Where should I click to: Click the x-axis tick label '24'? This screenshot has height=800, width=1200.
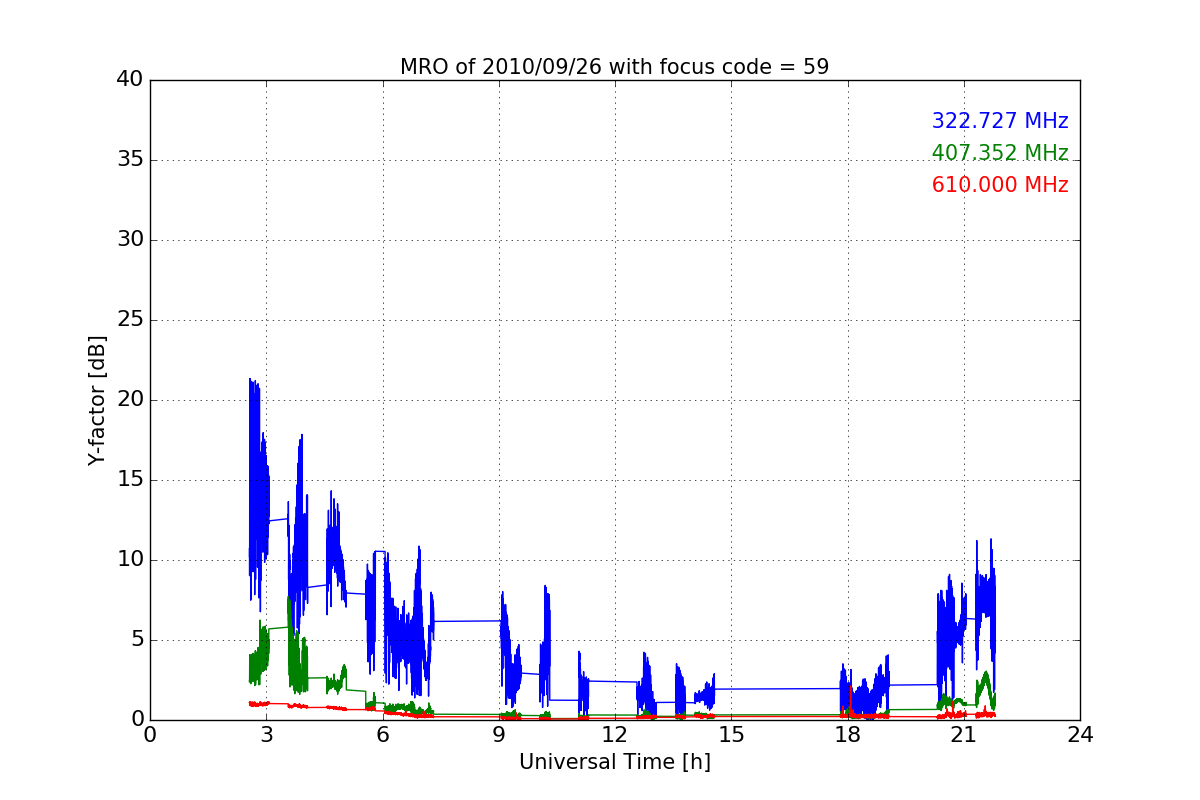click(1080, 735)
